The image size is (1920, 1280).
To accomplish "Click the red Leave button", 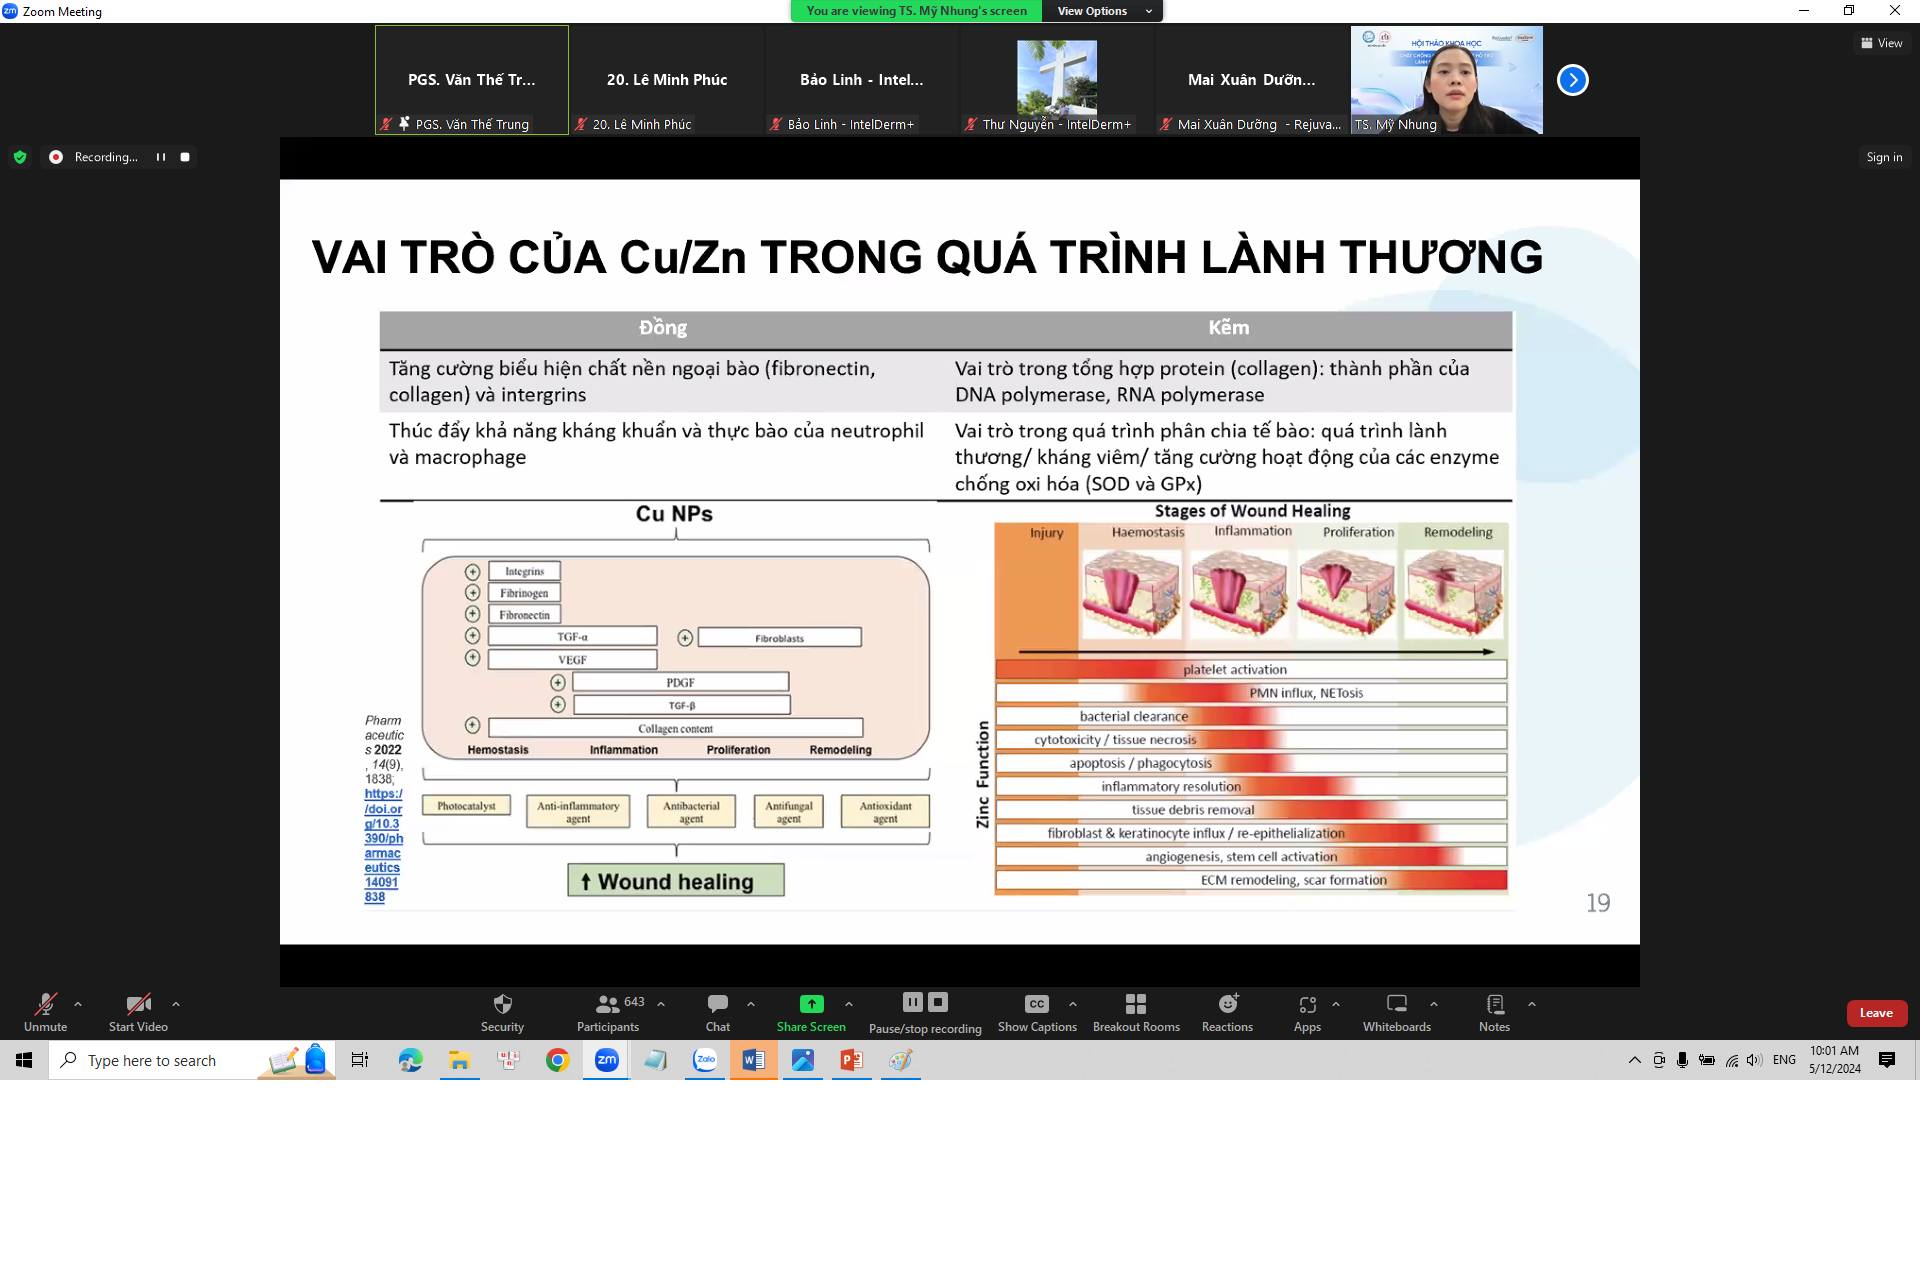I will [1876, 1013].
